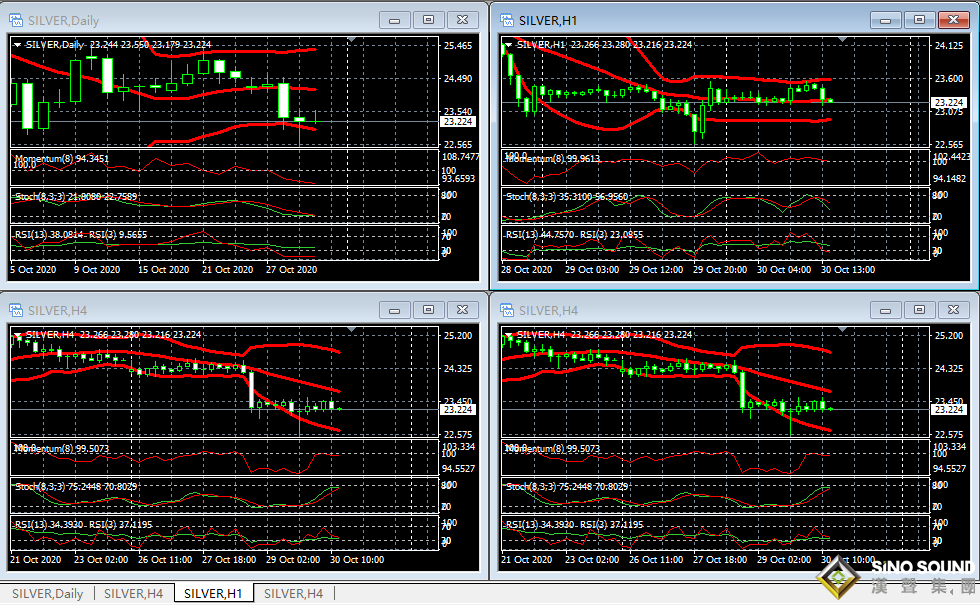Click the Momentum(8) 94.3451 label in the Daily chart
980x605 pixels.
pos(61,159)
